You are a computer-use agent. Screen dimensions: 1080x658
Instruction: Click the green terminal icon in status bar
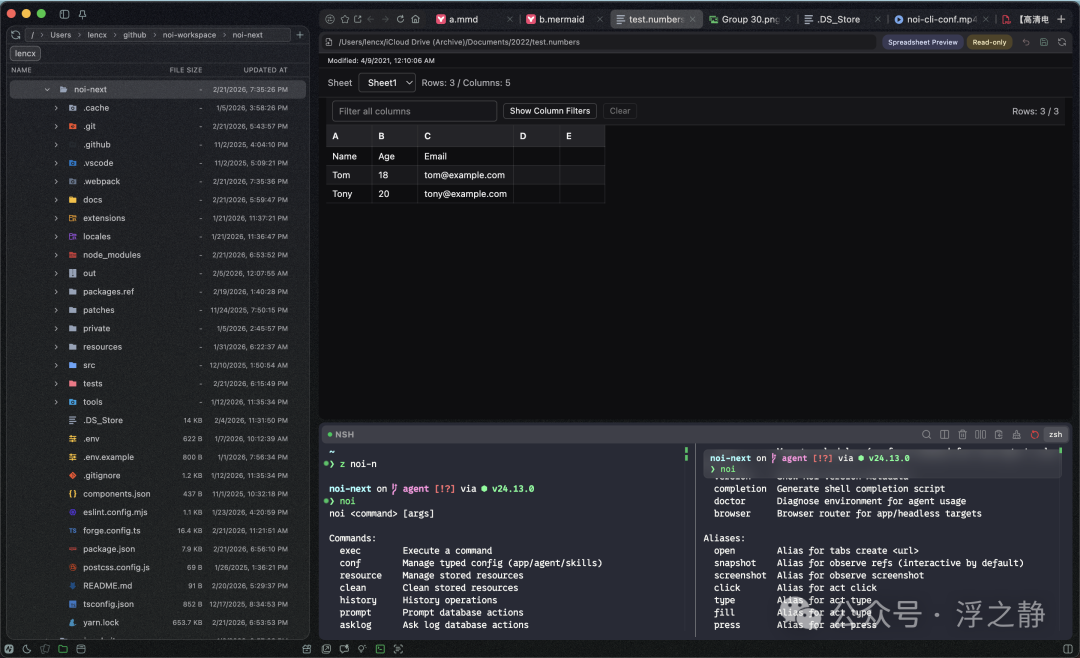click(380, 649)
